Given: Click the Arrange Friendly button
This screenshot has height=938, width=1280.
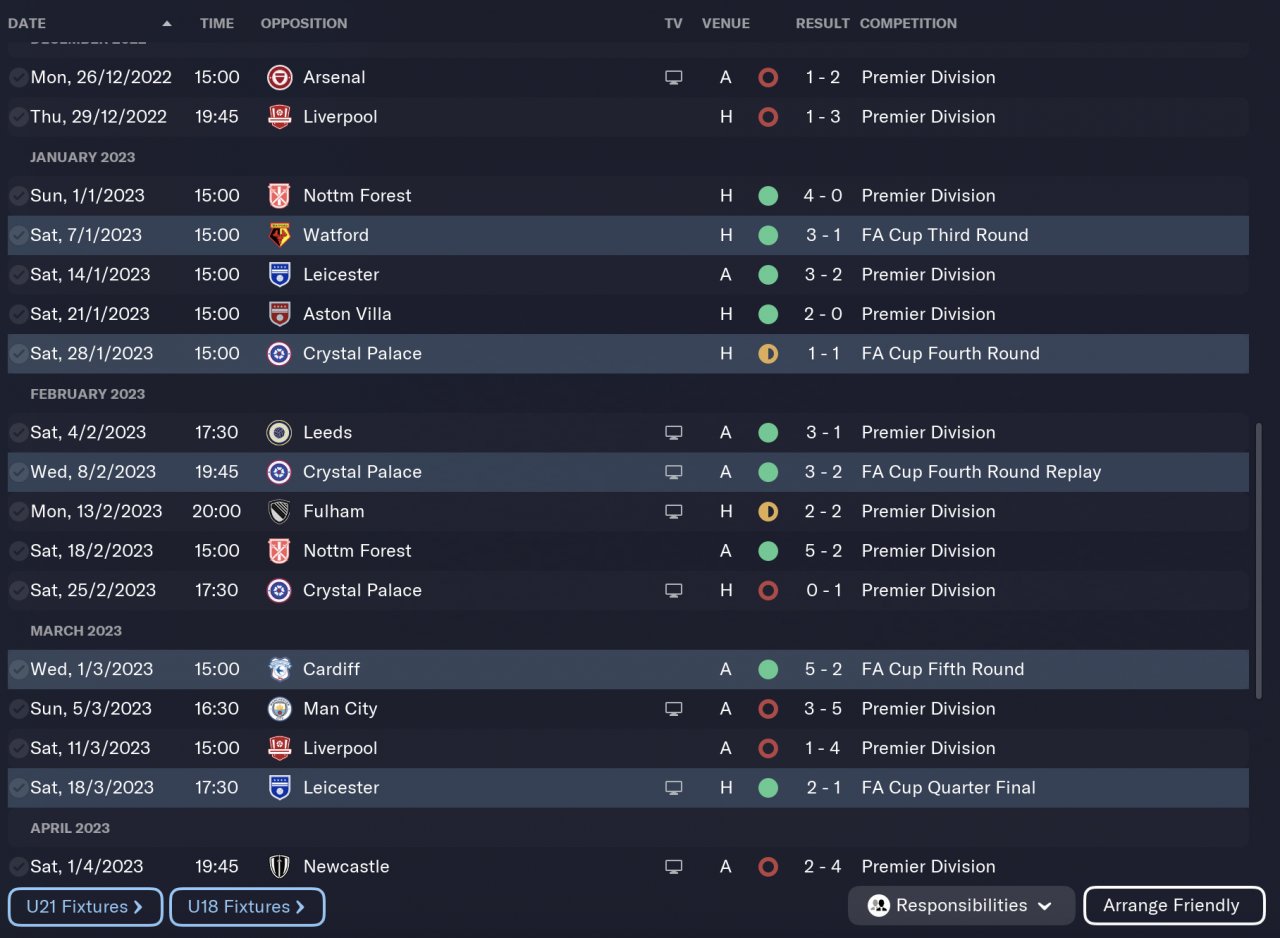Looking at the screenshot, I should pyautogui.click(x=1171, y=906).
